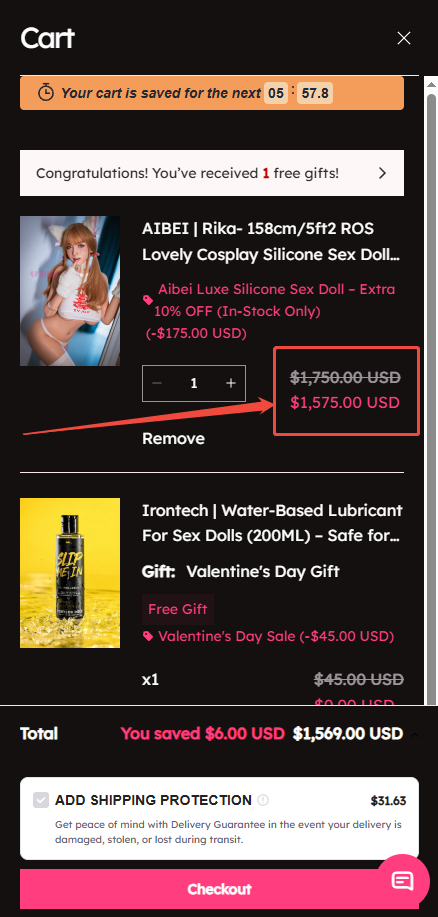Click the pink discount tag icon for Aibei Luxe
Screen dimensions: 438x917
pyautogui.click(x=148, y=300)
